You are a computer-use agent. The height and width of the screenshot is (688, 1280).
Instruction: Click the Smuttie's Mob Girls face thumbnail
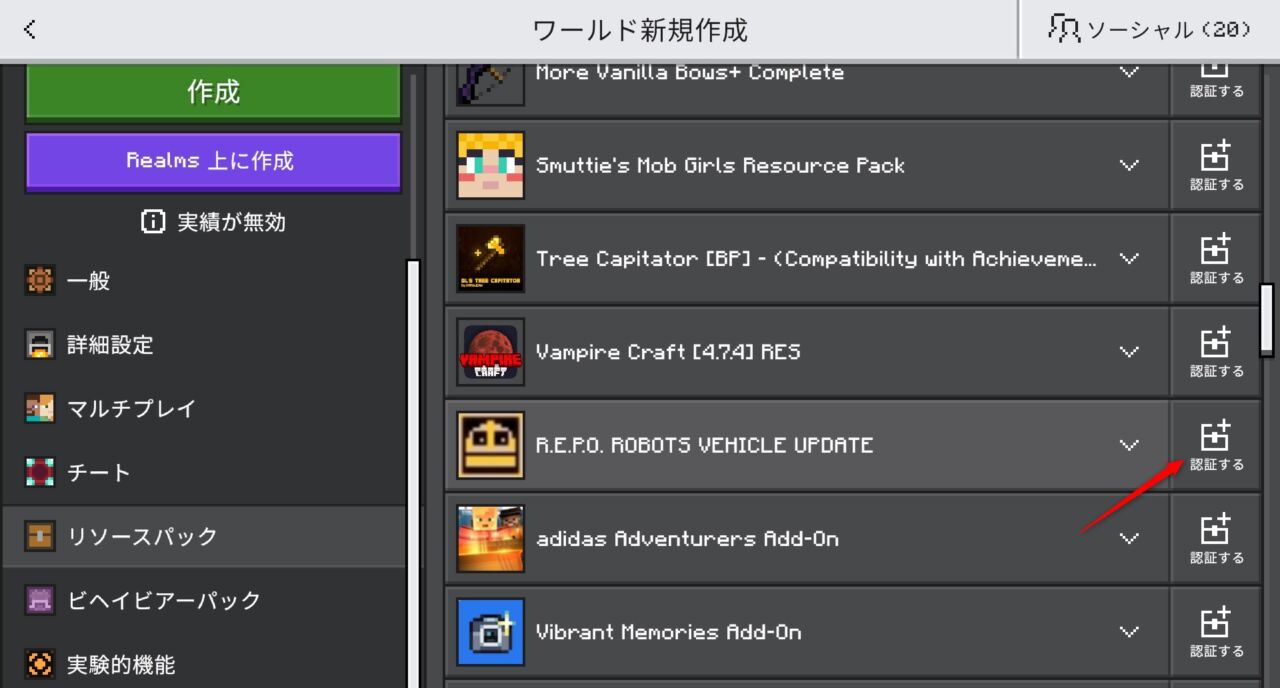[490, 165]
